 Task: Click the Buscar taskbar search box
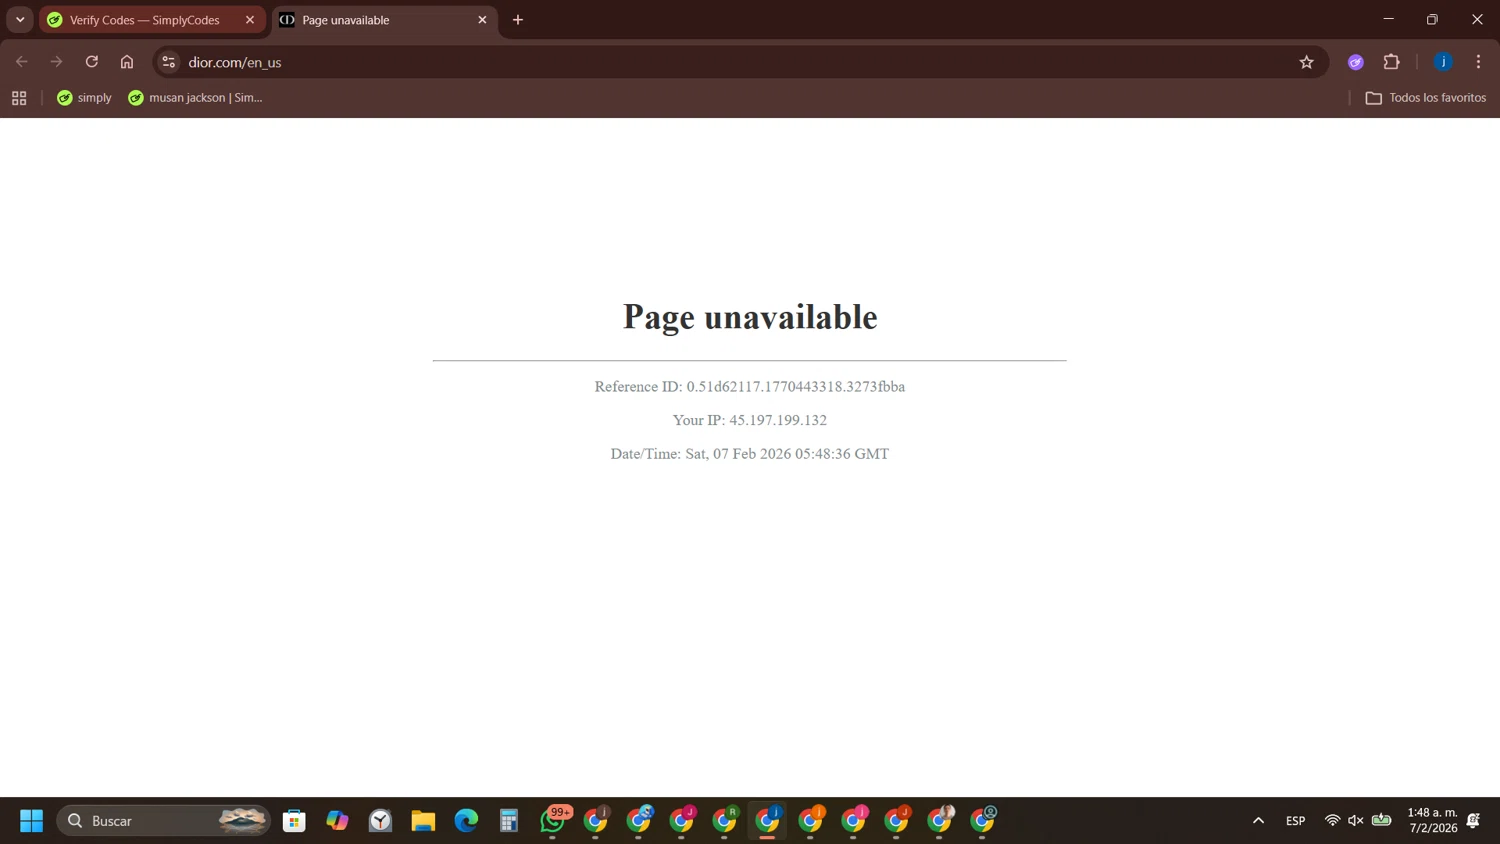164,821
